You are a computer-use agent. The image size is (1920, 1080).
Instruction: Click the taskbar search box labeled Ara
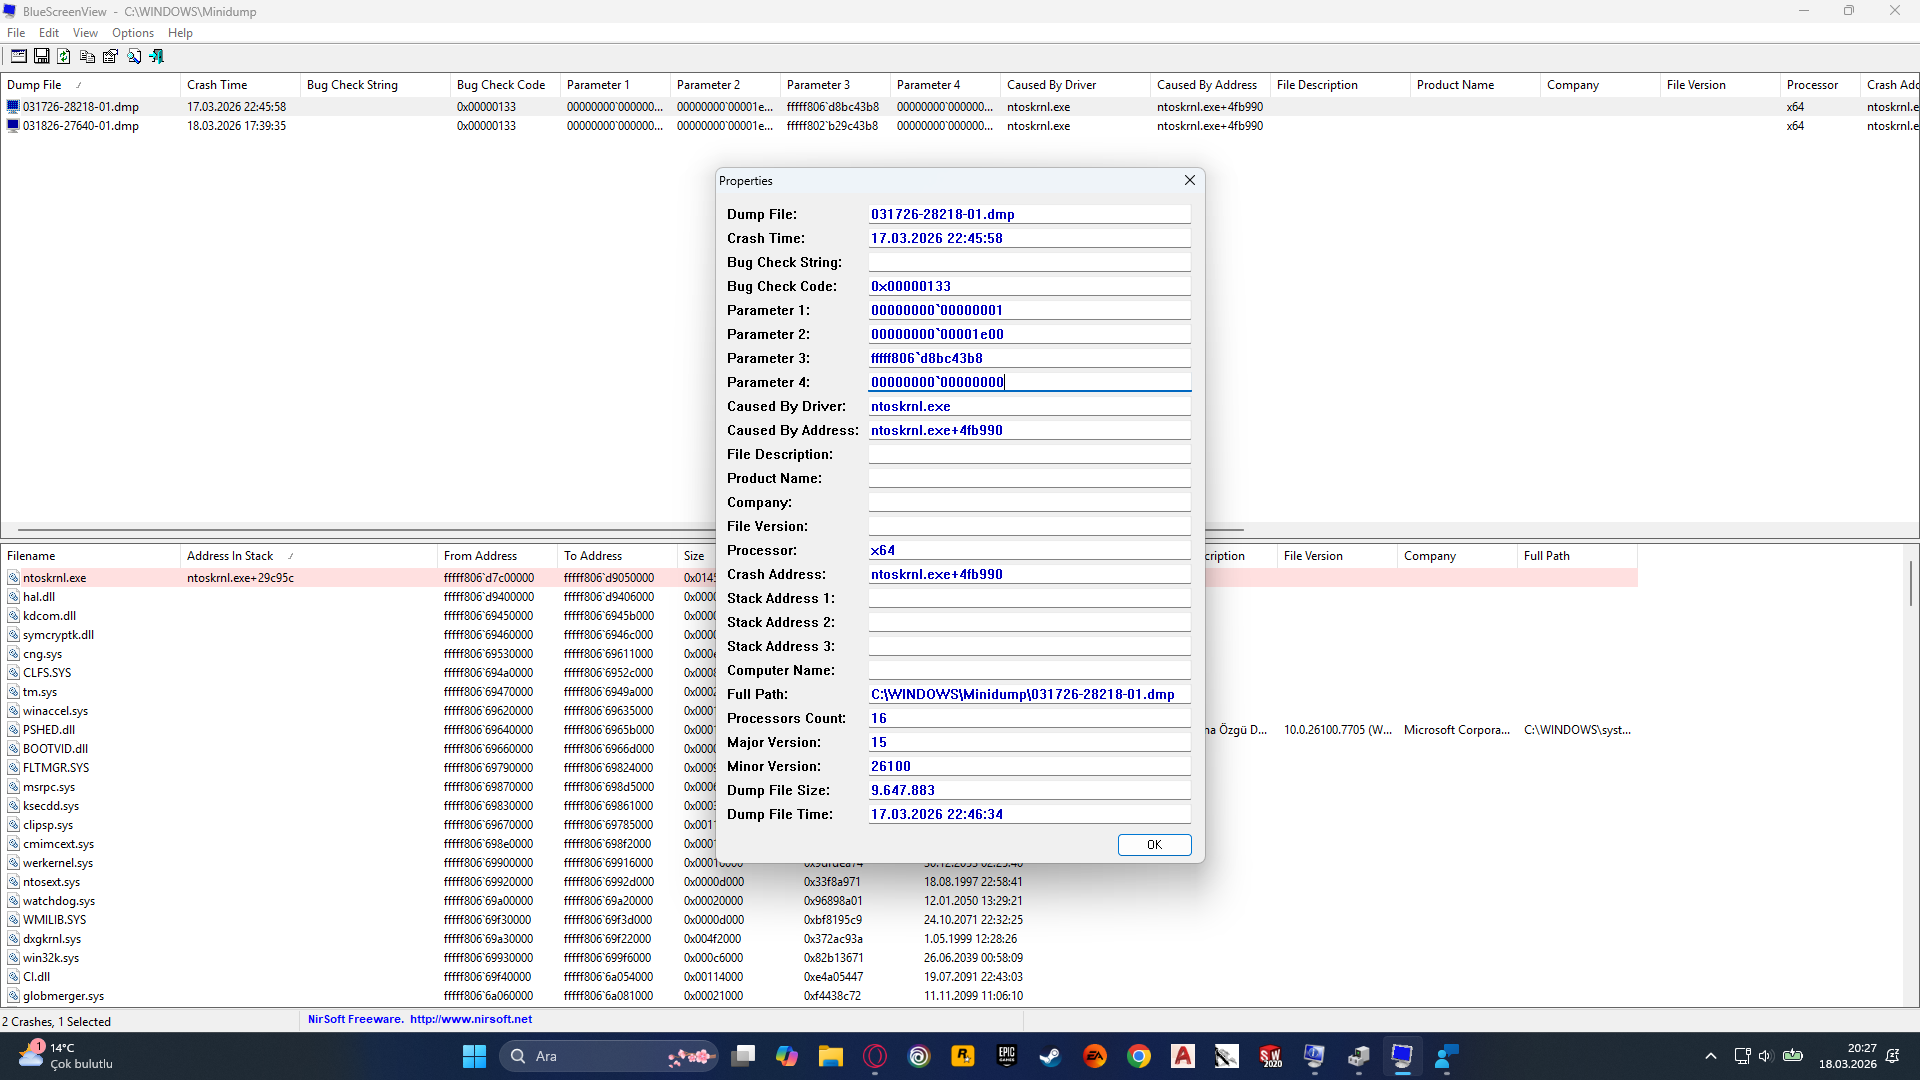tap(609, 1056)
